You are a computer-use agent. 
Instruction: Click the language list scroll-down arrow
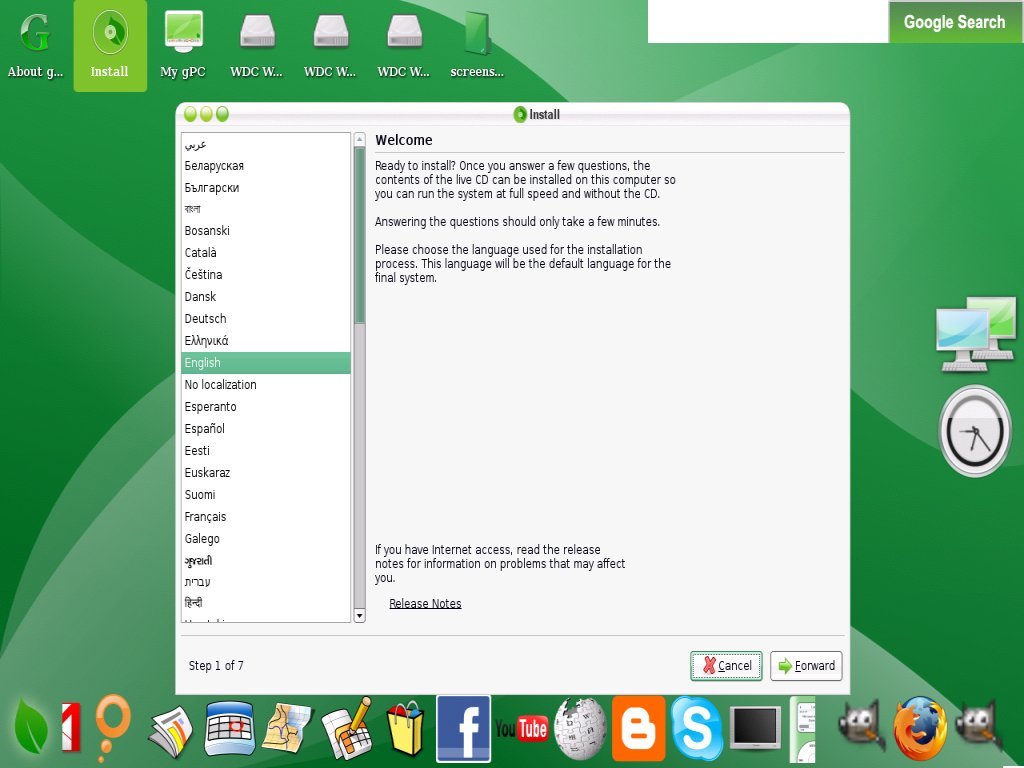[359, 616]
